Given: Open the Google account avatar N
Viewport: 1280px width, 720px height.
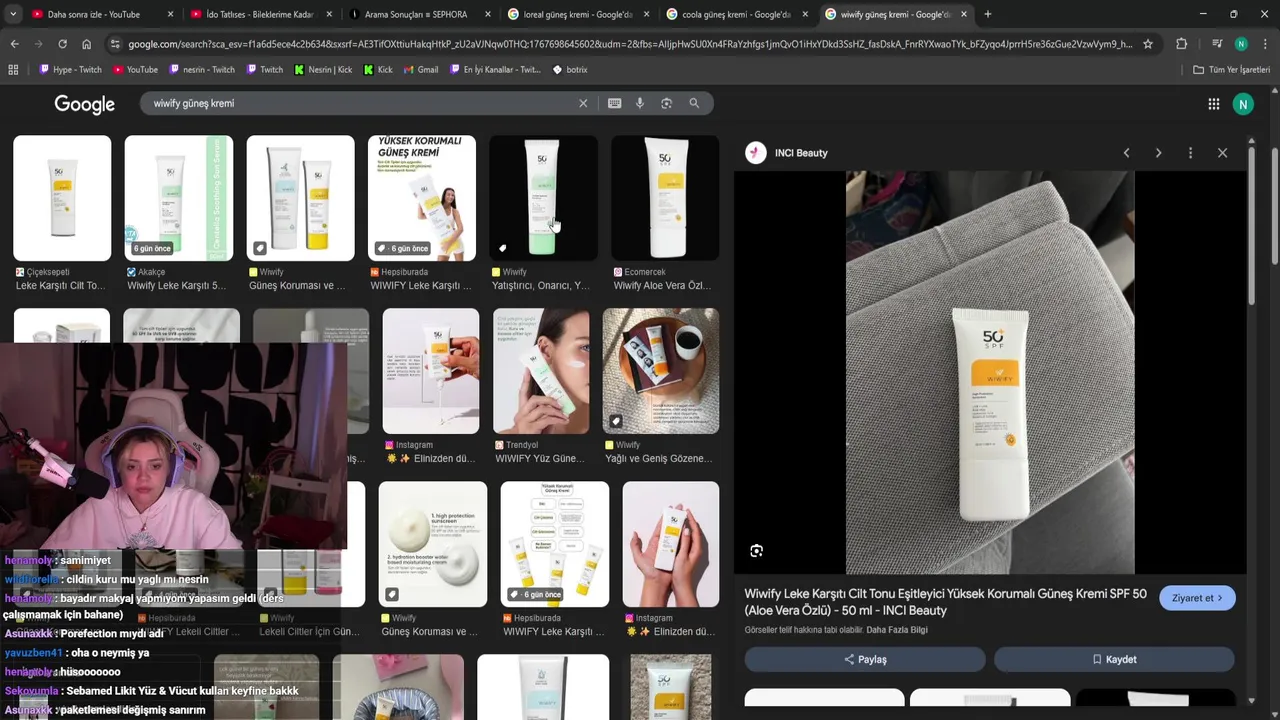Looking at the screenshot, I should click(1243, 104).
